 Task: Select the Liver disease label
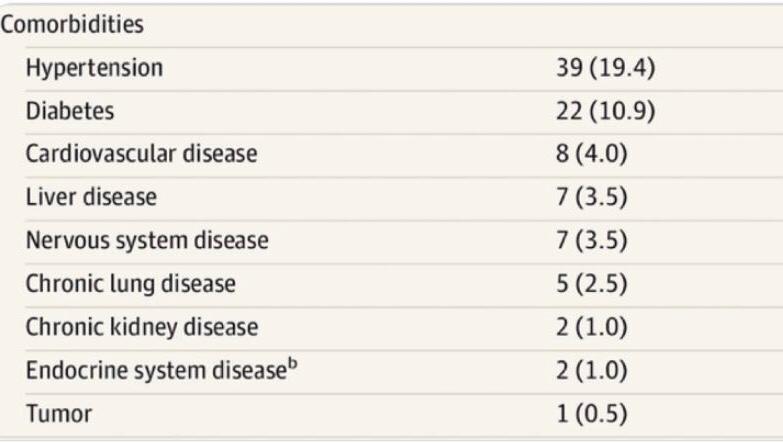(91, 197)
